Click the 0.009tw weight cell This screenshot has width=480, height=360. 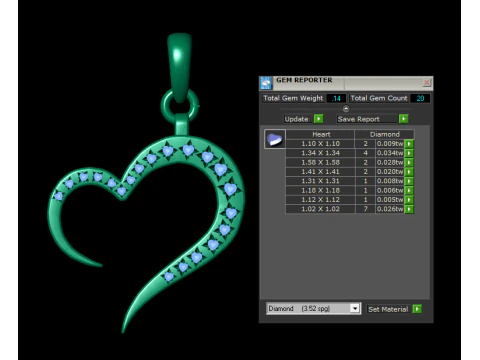[390, 144]
